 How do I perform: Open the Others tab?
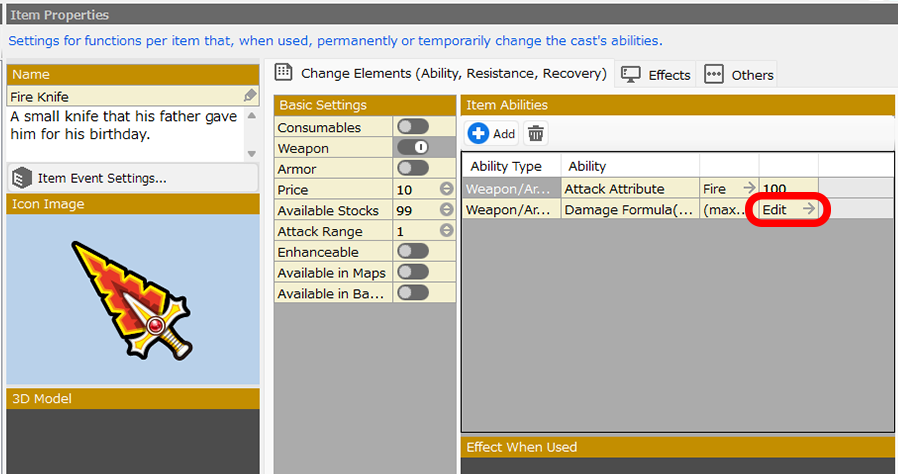tap(739, 75)
